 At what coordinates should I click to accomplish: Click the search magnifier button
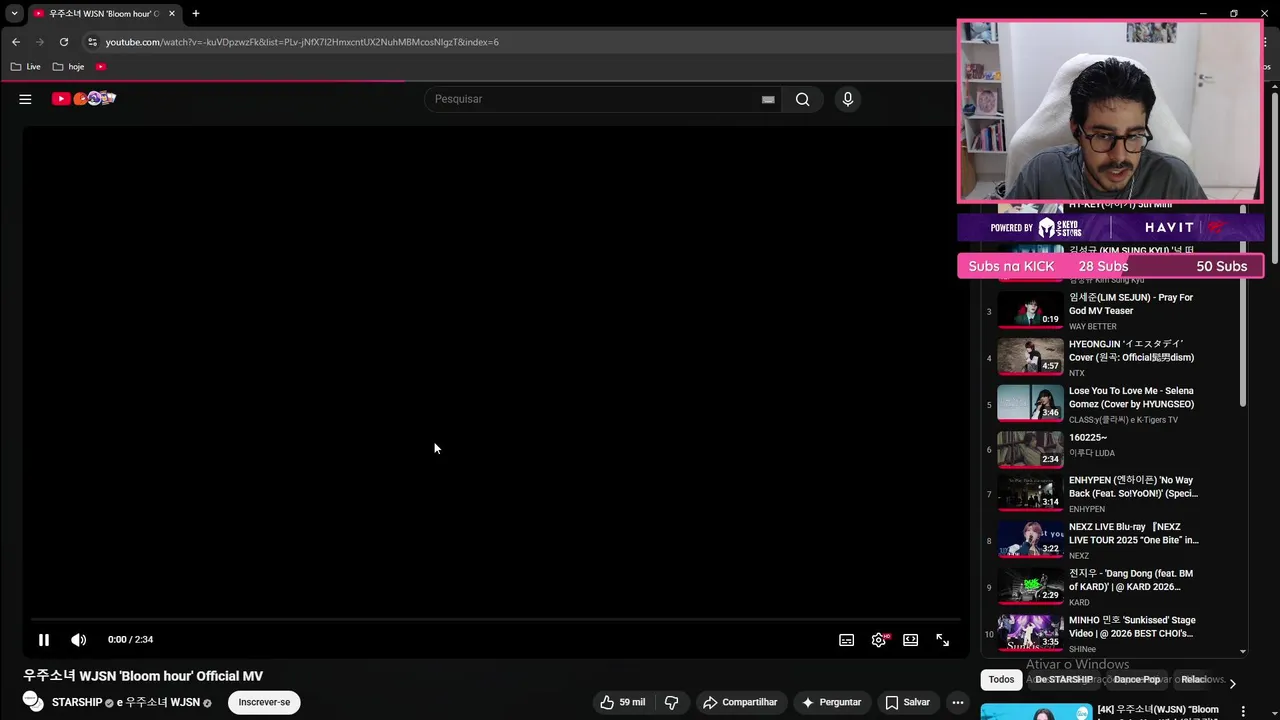pyautogui.click(x=802, y=99)
